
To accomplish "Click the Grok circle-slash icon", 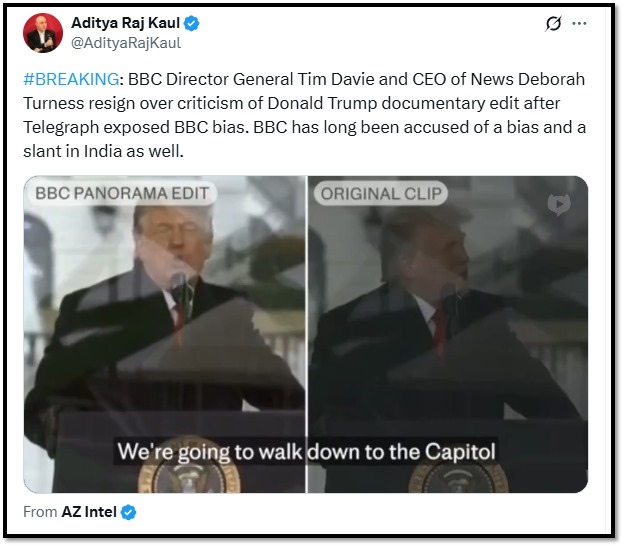I will pos(553,23).
